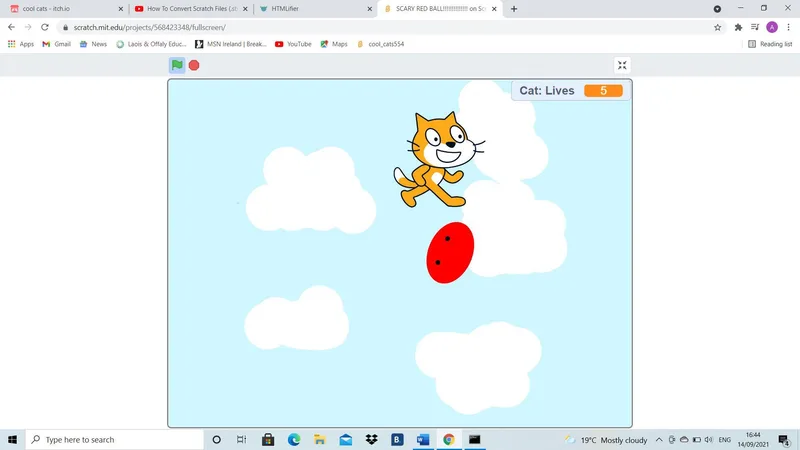Open the Chrome account indicator near minimize
The height and width of the screenshot is (450, 800).
[717, 9]
